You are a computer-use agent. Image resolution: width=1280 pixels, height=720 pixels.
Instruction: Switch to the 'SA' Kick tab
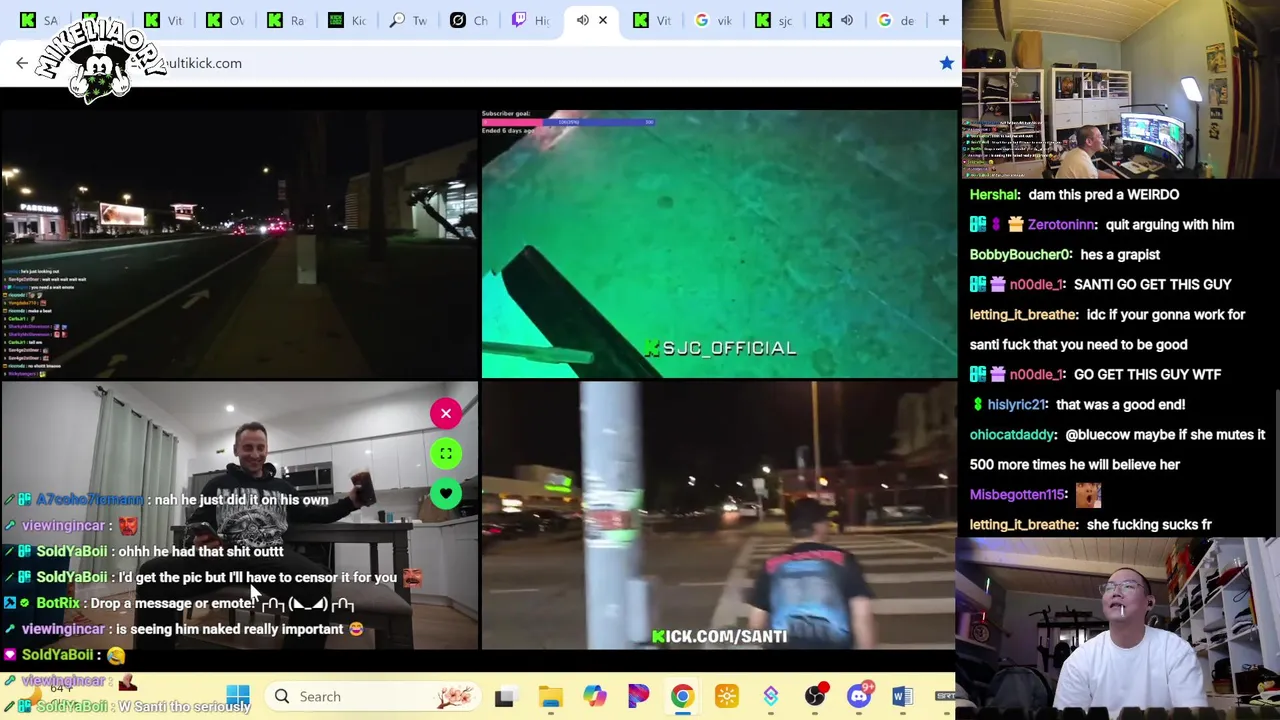38,20
